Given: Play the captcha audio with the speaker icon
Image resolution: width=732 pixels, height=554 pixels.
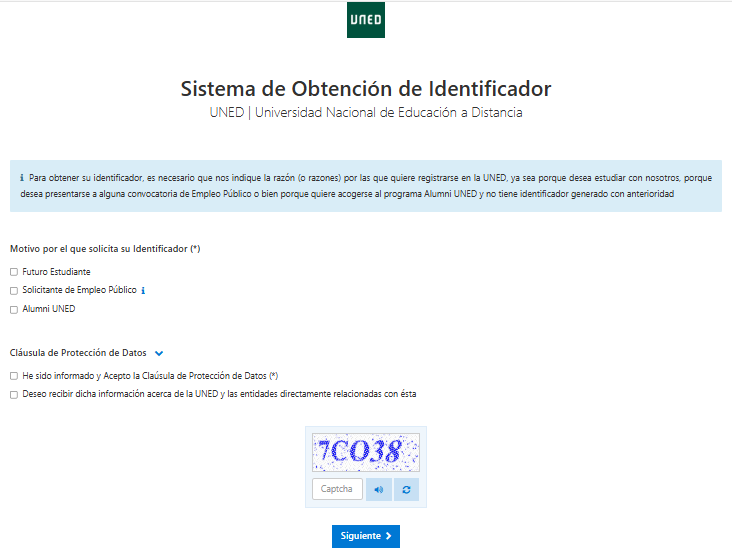Looking at the screenshot, I should (x=379, y=490).
